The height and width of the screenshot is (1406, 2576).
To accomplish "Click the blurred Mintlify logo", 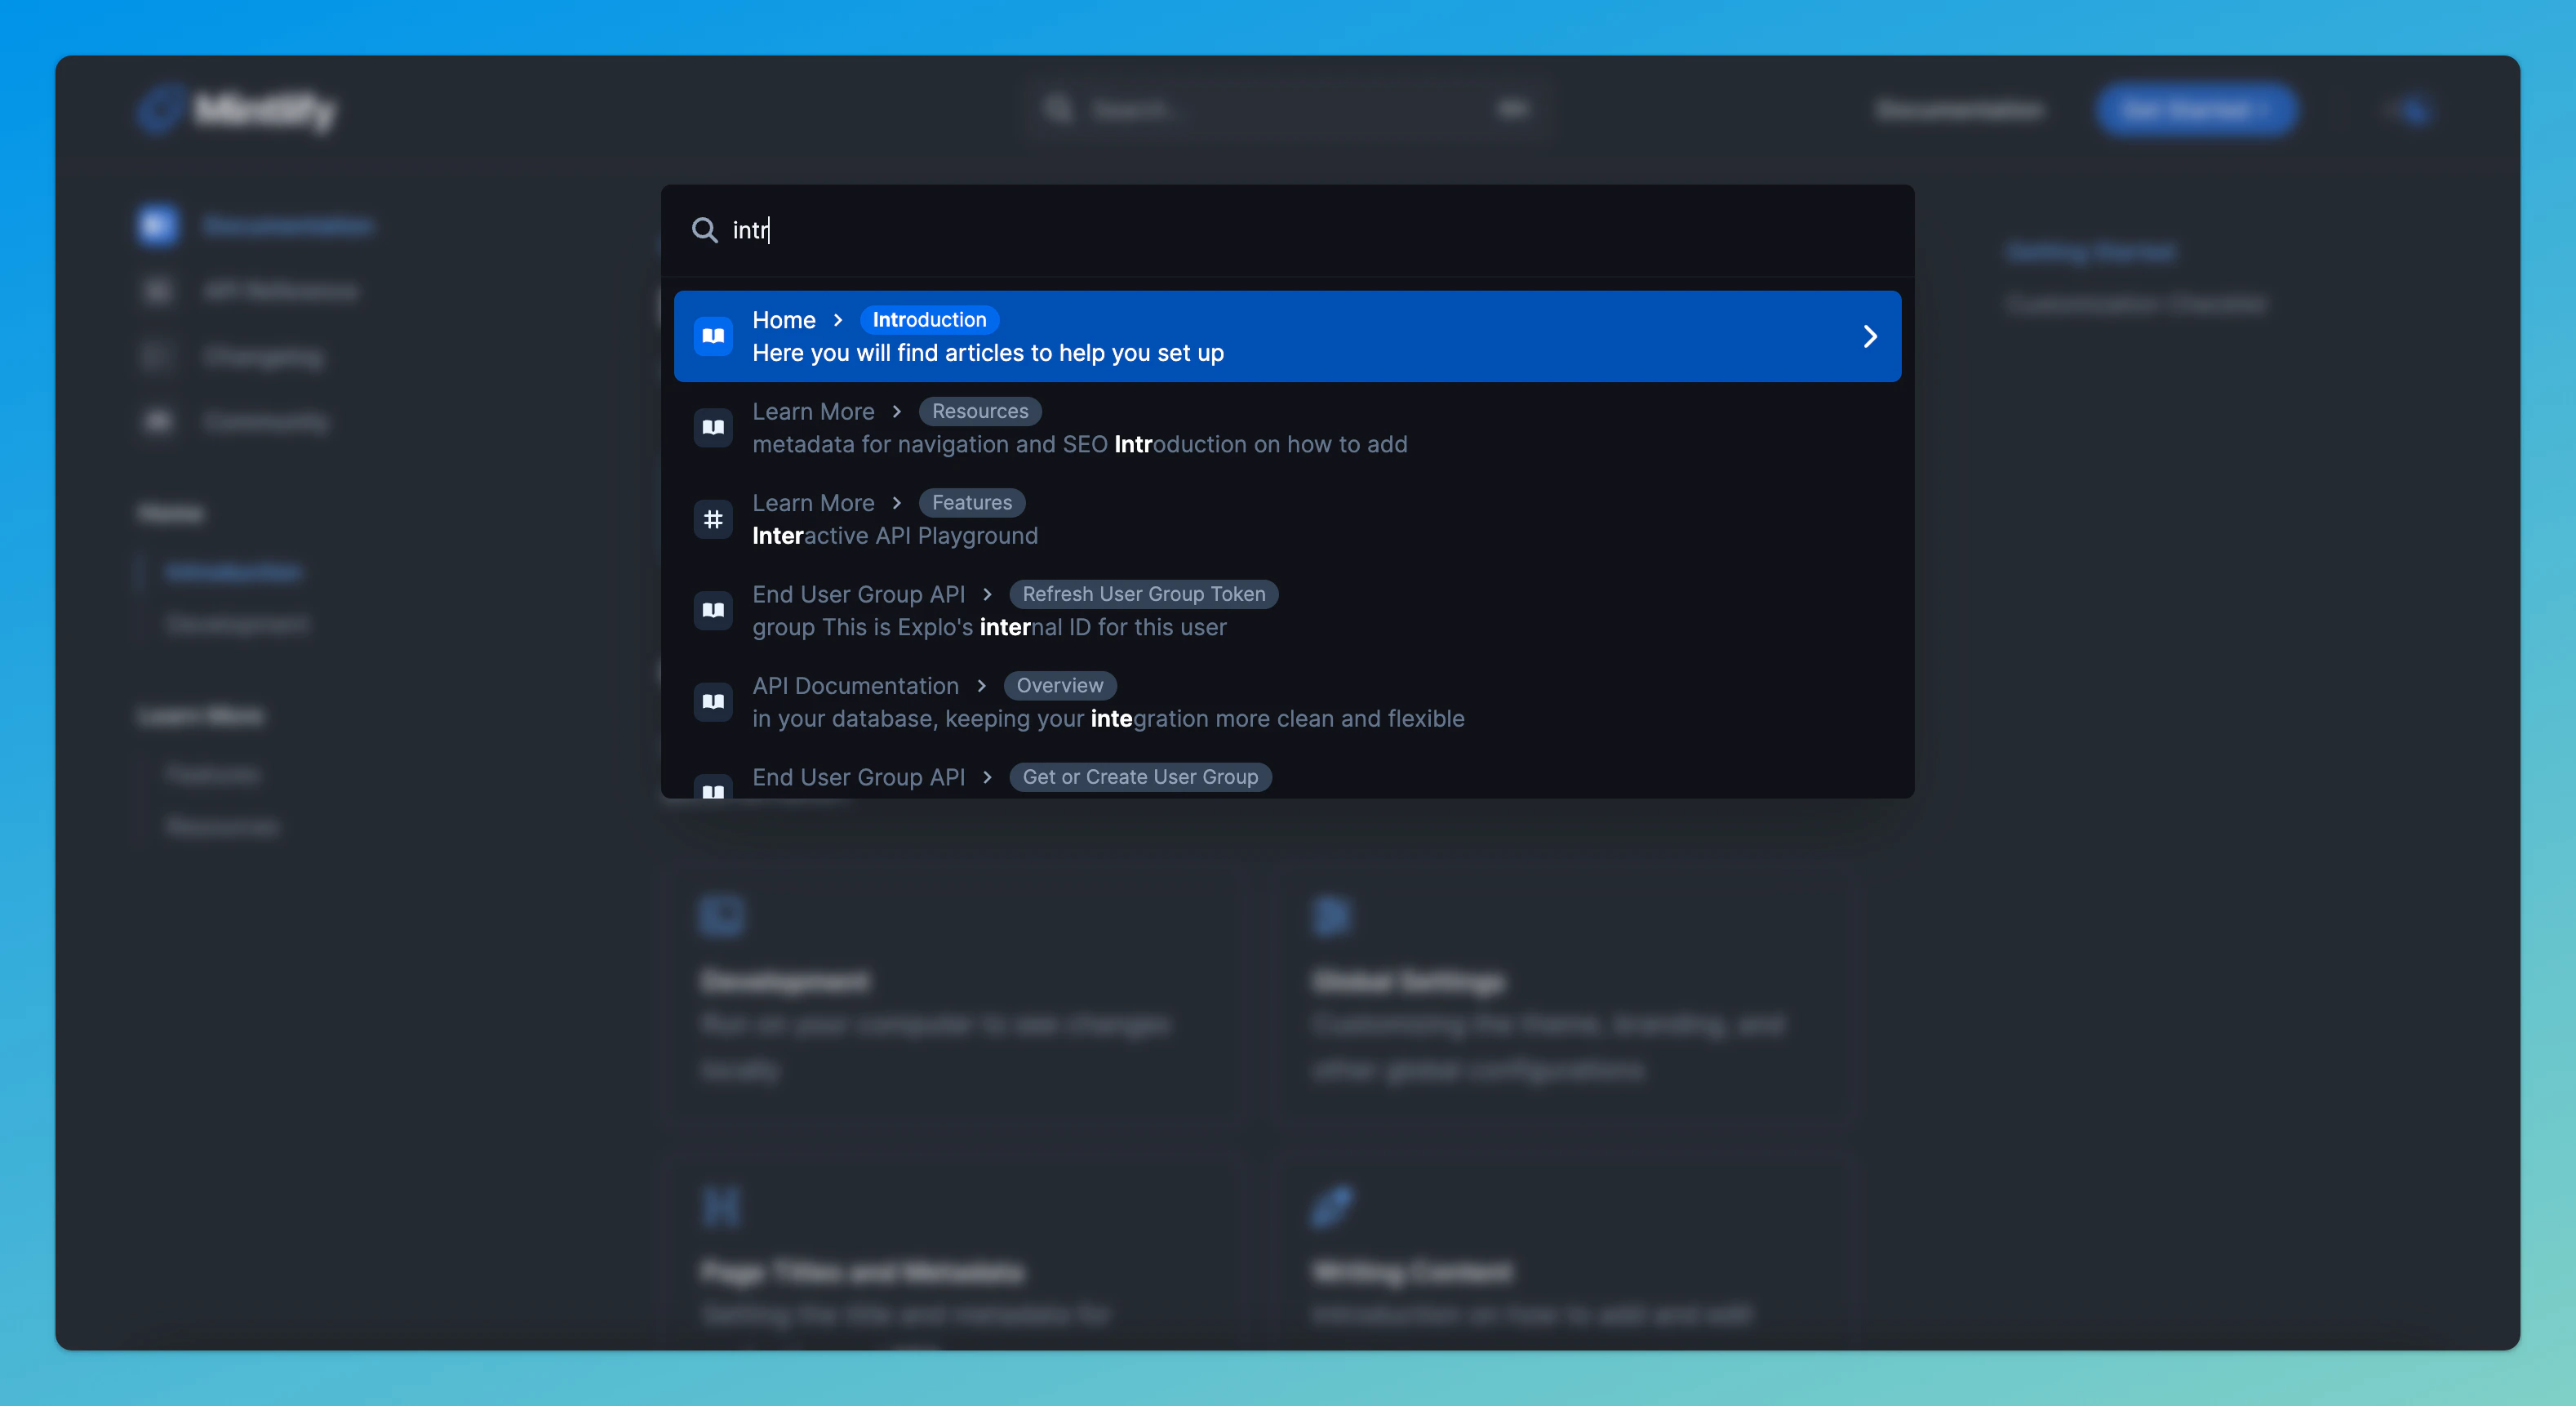I will coord(238,110).
